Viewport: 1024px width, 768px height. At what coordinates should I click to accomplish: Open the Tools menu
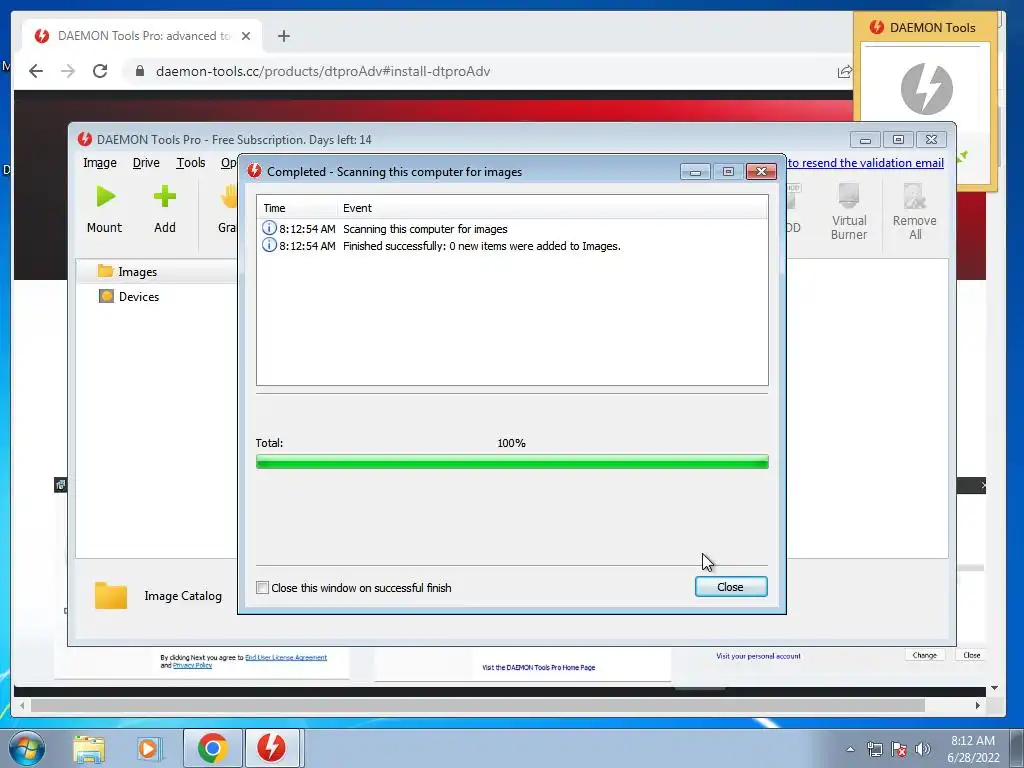tap(191, 163)
